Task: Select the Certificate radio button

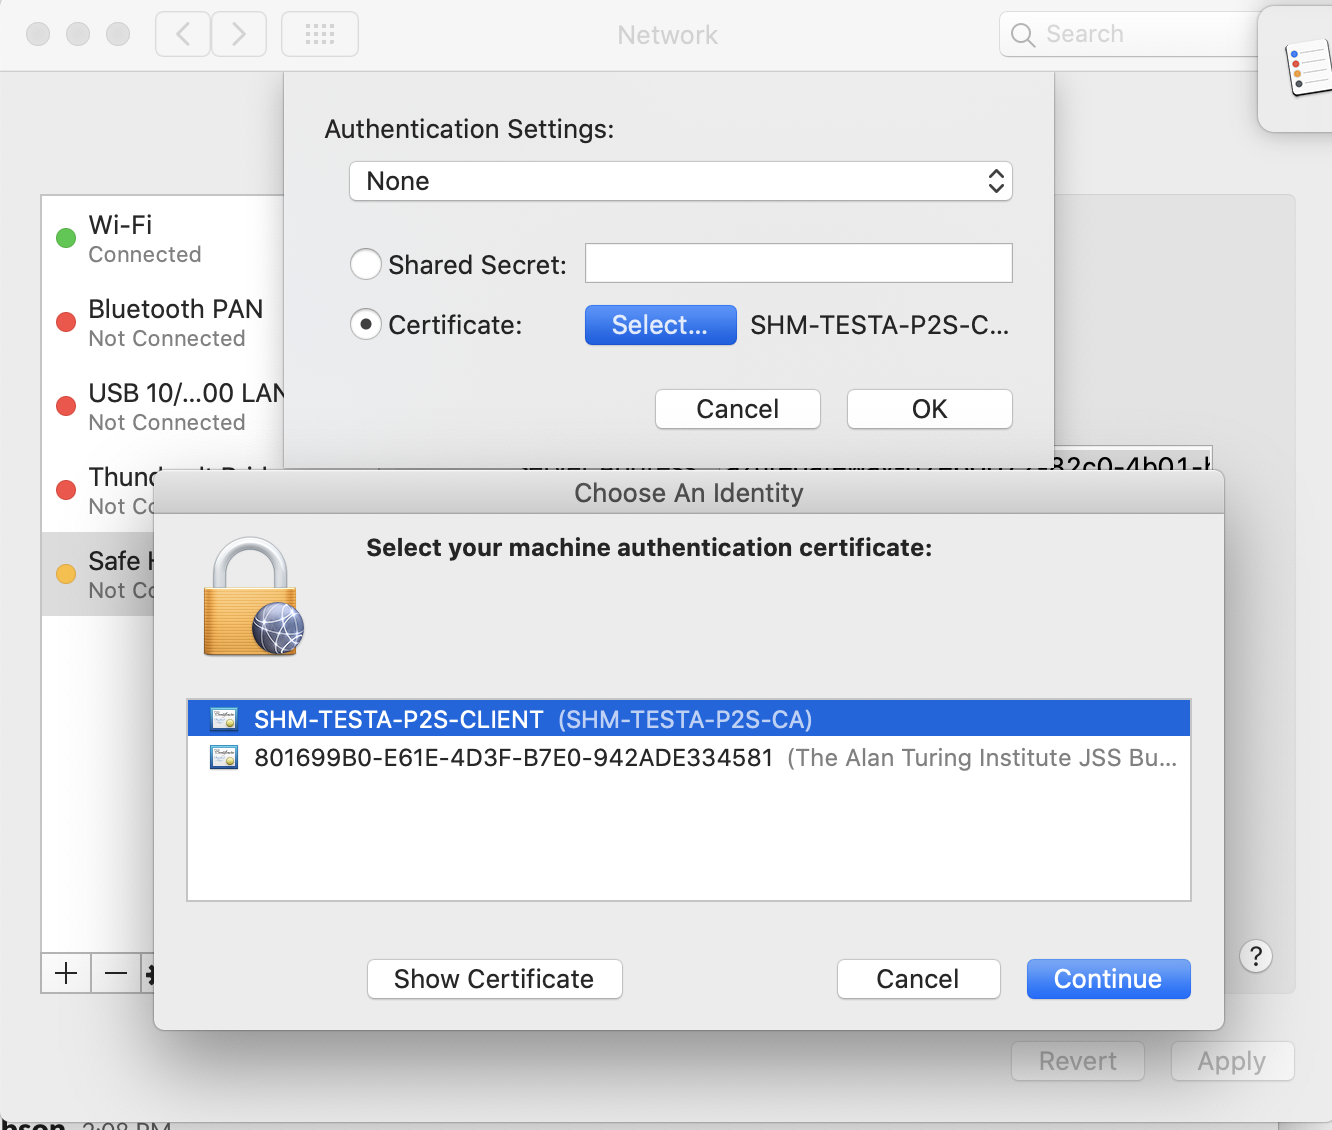Action: (366, 325)
